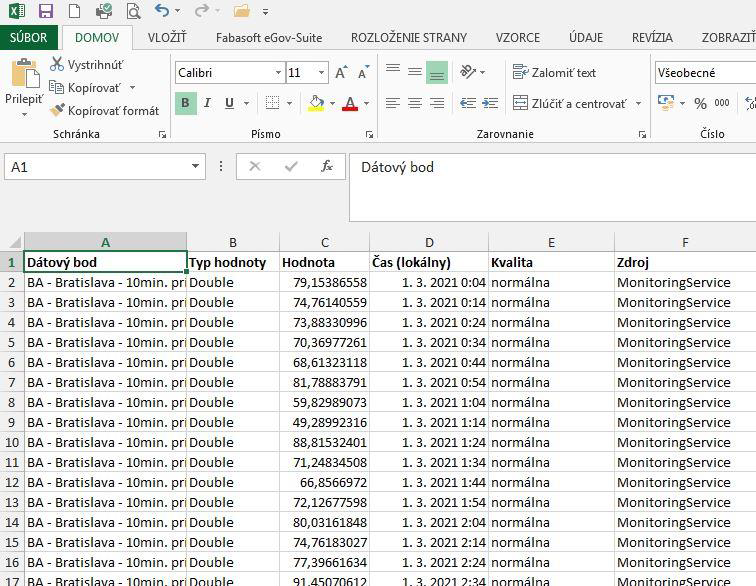Cut selection with Vystrihnúť

87,65
